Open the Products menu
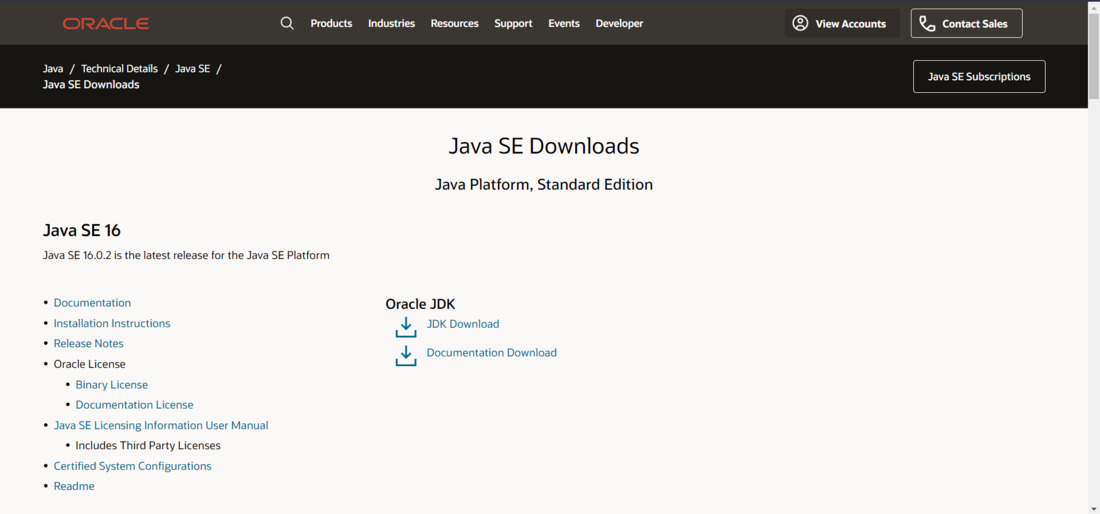 point(331,23)
